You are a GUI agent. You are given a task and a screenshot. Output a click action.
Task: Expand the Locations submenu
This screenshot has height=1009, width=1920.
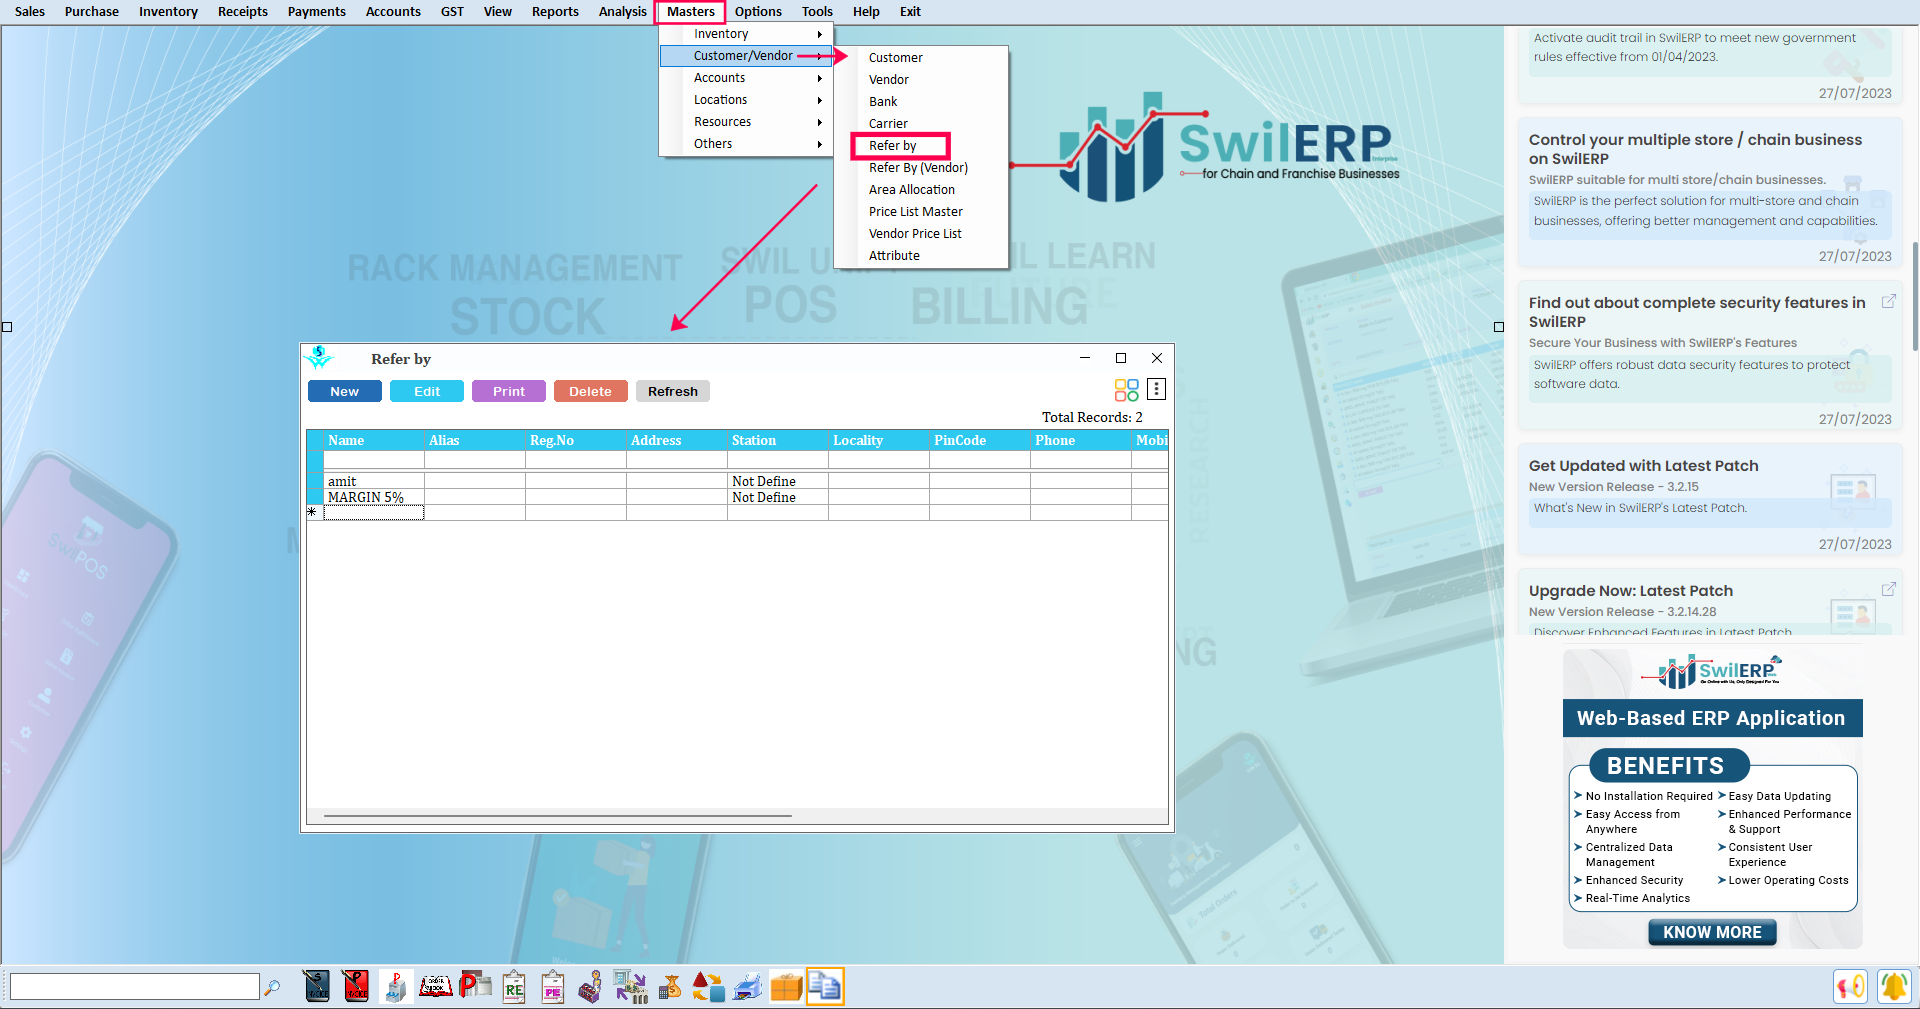coord(746,100)
